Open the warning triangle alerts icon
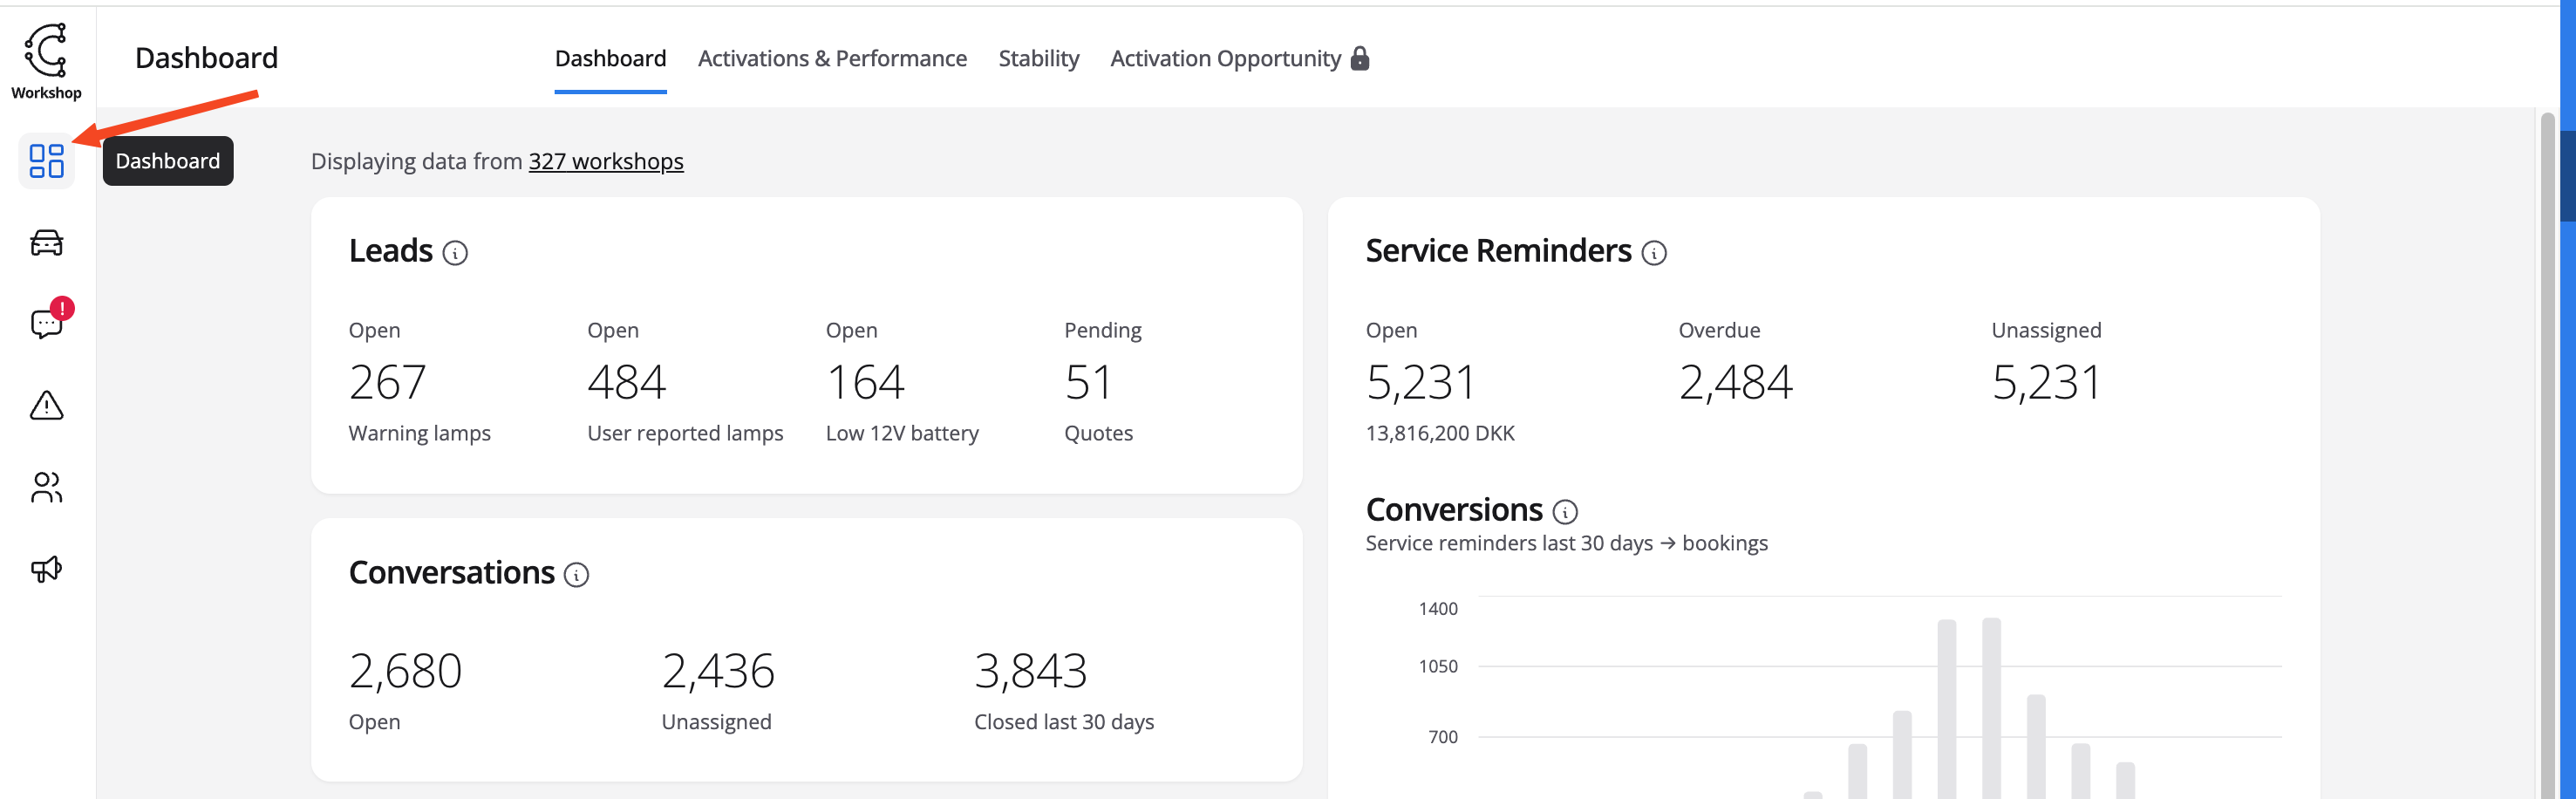Viewport: 2576px width, 799px height. coord(46,406)
